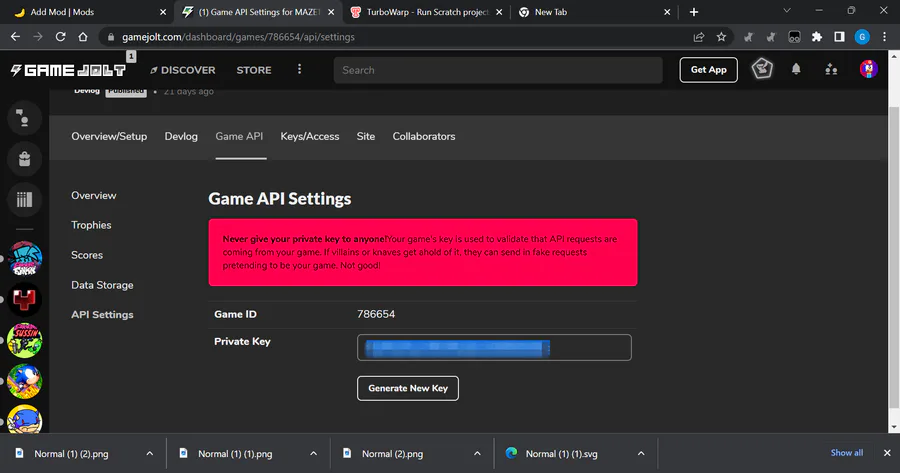The image size is (900, 473).
Task: Bookmark this page with the star
Action: click(721, 37)
